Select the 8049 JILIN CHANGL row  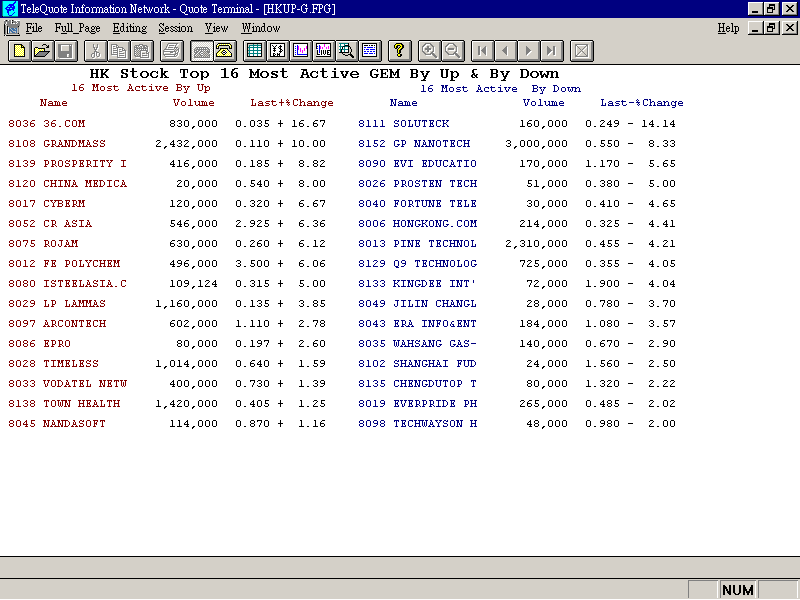pos(517,304)
